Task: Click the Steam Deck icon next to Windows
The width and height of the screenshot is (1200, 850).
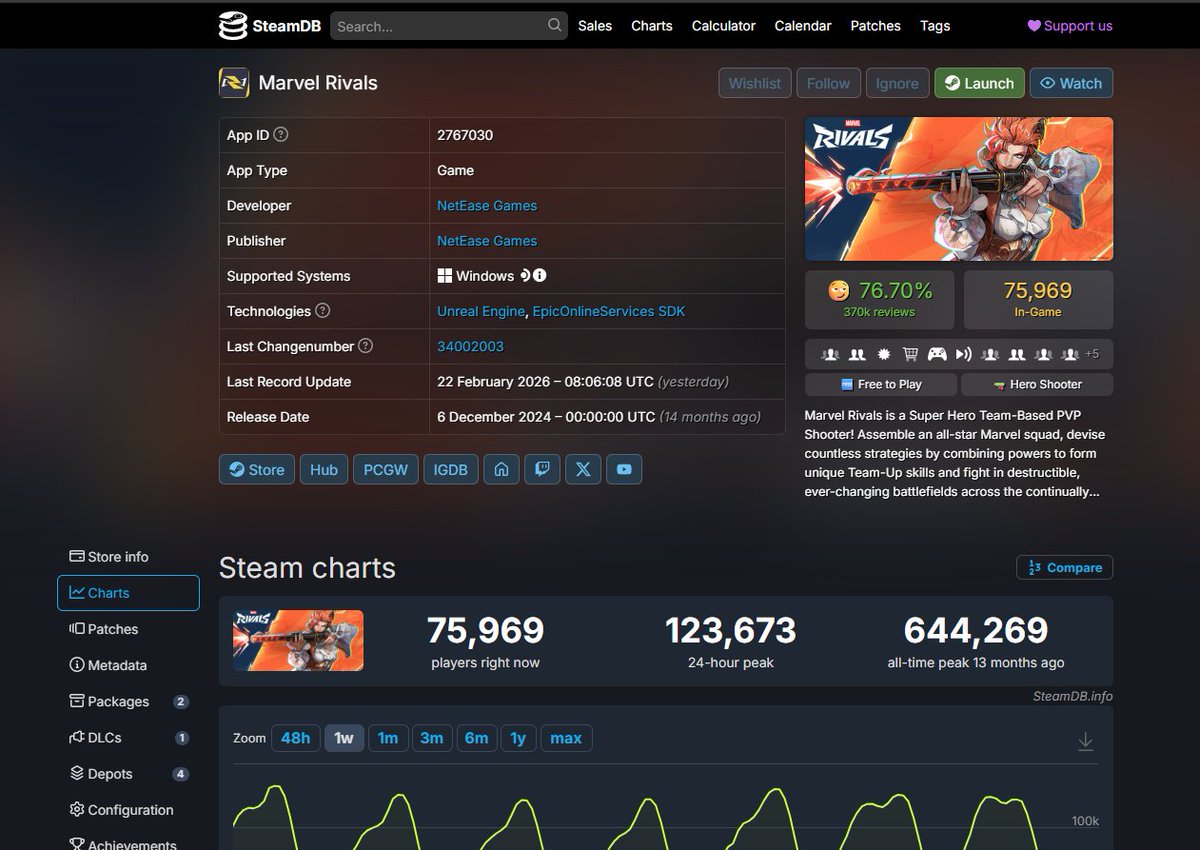Action: (524, 275)
